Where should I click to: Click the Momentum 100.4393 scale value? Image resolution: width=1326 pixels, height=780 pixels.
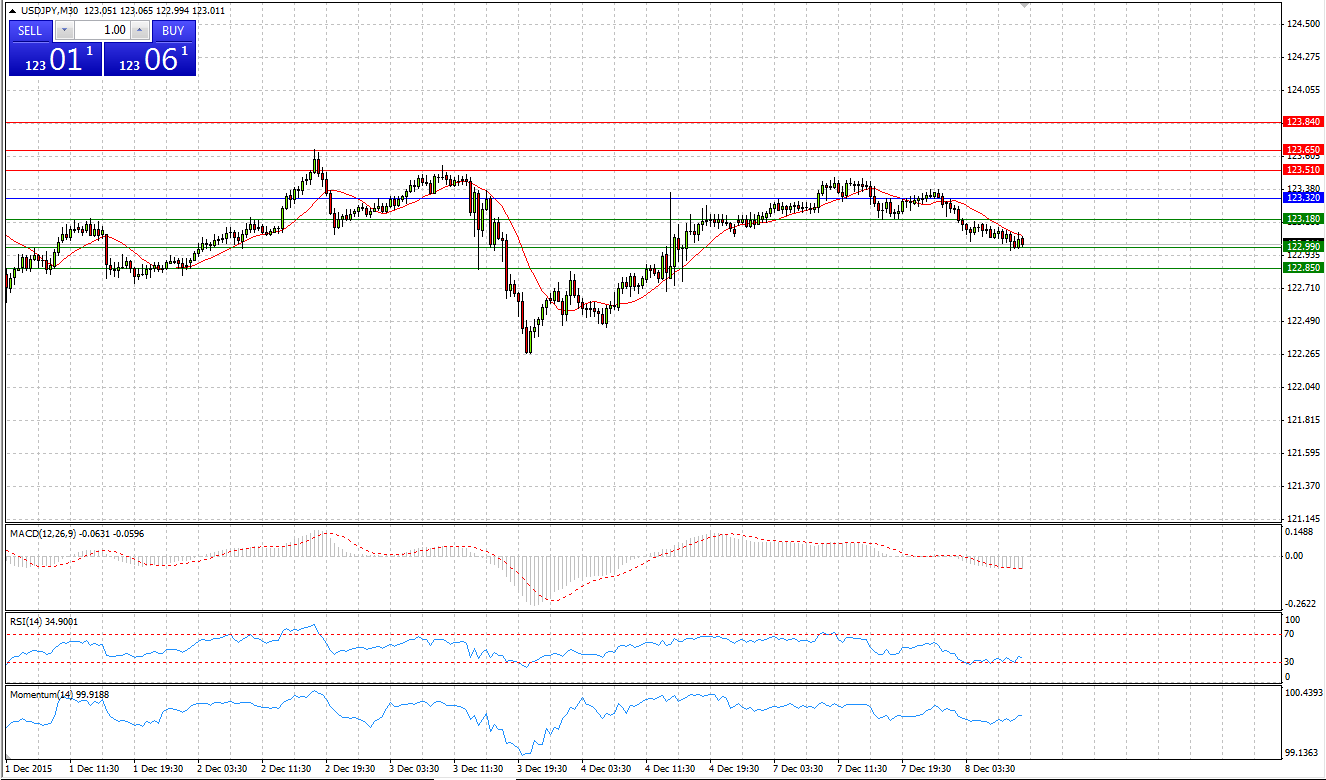(x=1304, y=692)
